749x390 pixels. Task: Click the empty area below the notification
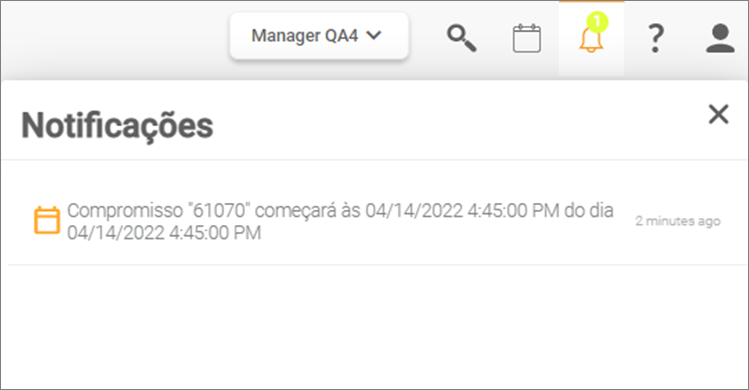click(x=375, y=325)
